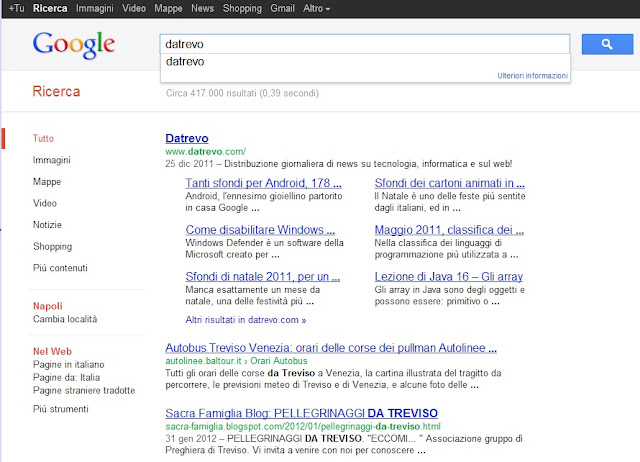Open Mappe in the top bar
This screenshot has width=640, height=462.
pyautogui.click(x=168, y=8)
